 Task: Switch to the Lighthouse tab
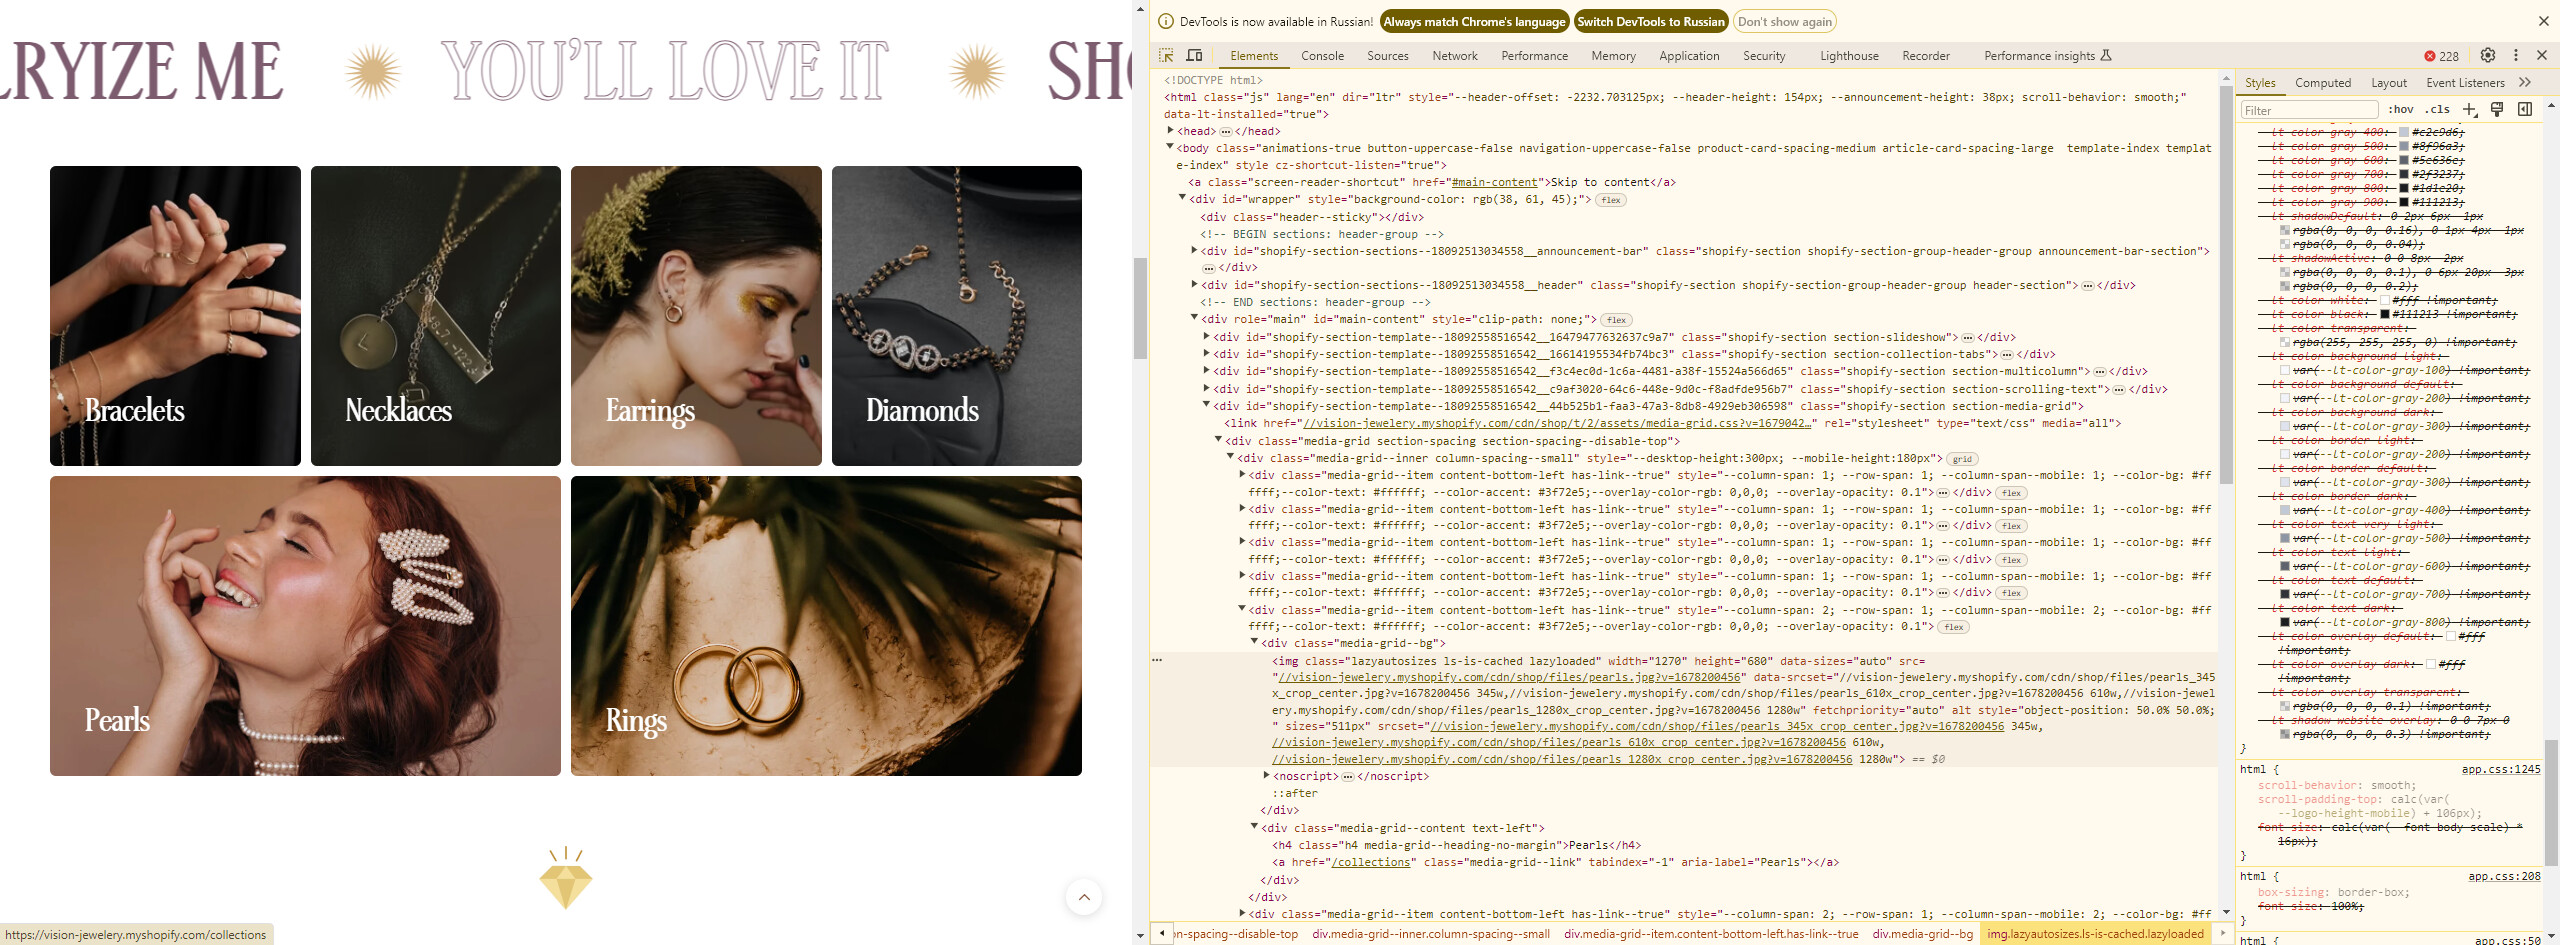click(1849, 56)
